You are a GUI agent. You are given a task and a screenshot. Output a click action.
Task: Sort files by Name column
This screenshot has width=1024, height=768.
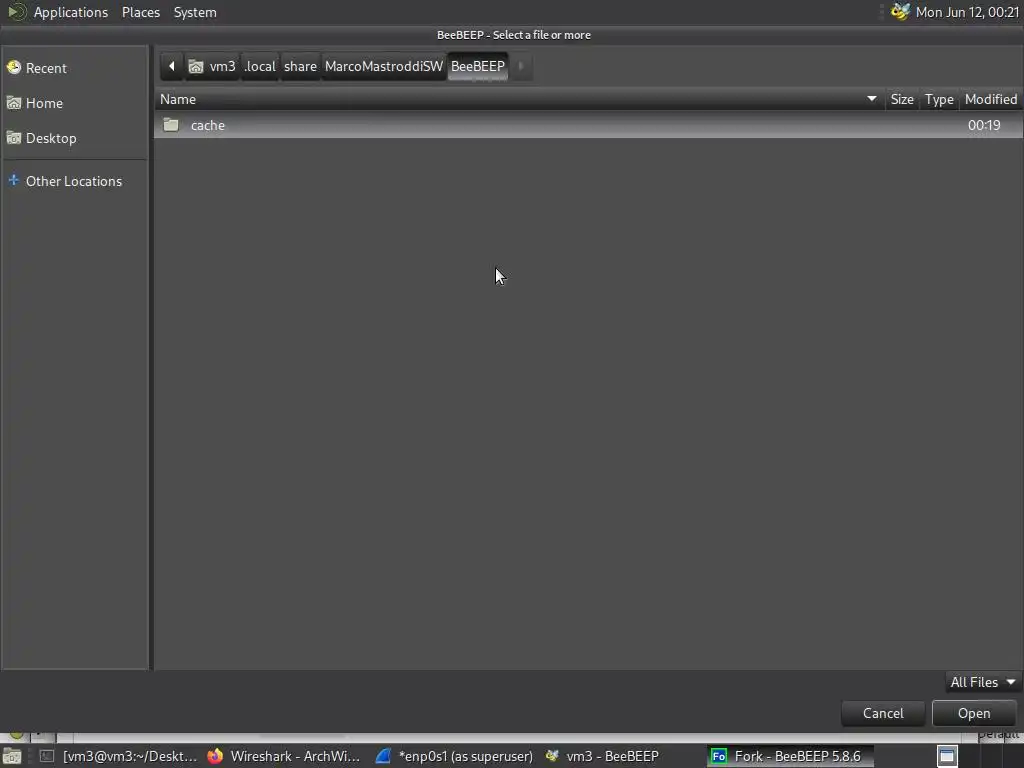pos(519,99)
